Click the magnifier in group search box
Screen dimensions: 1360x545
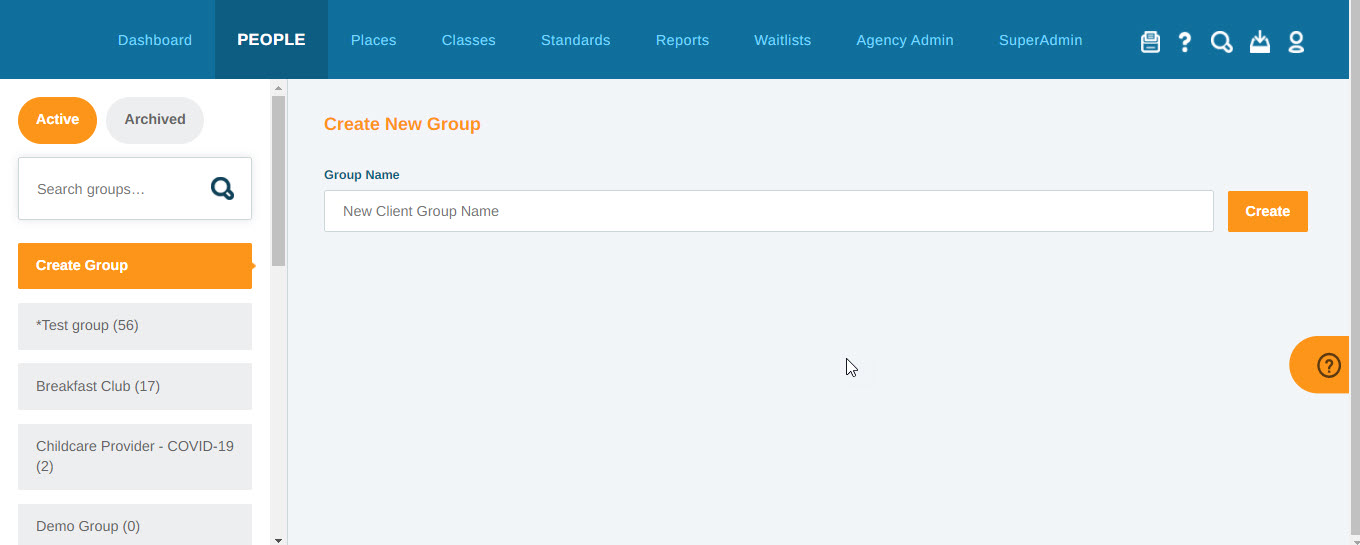(x=222, y=188)
